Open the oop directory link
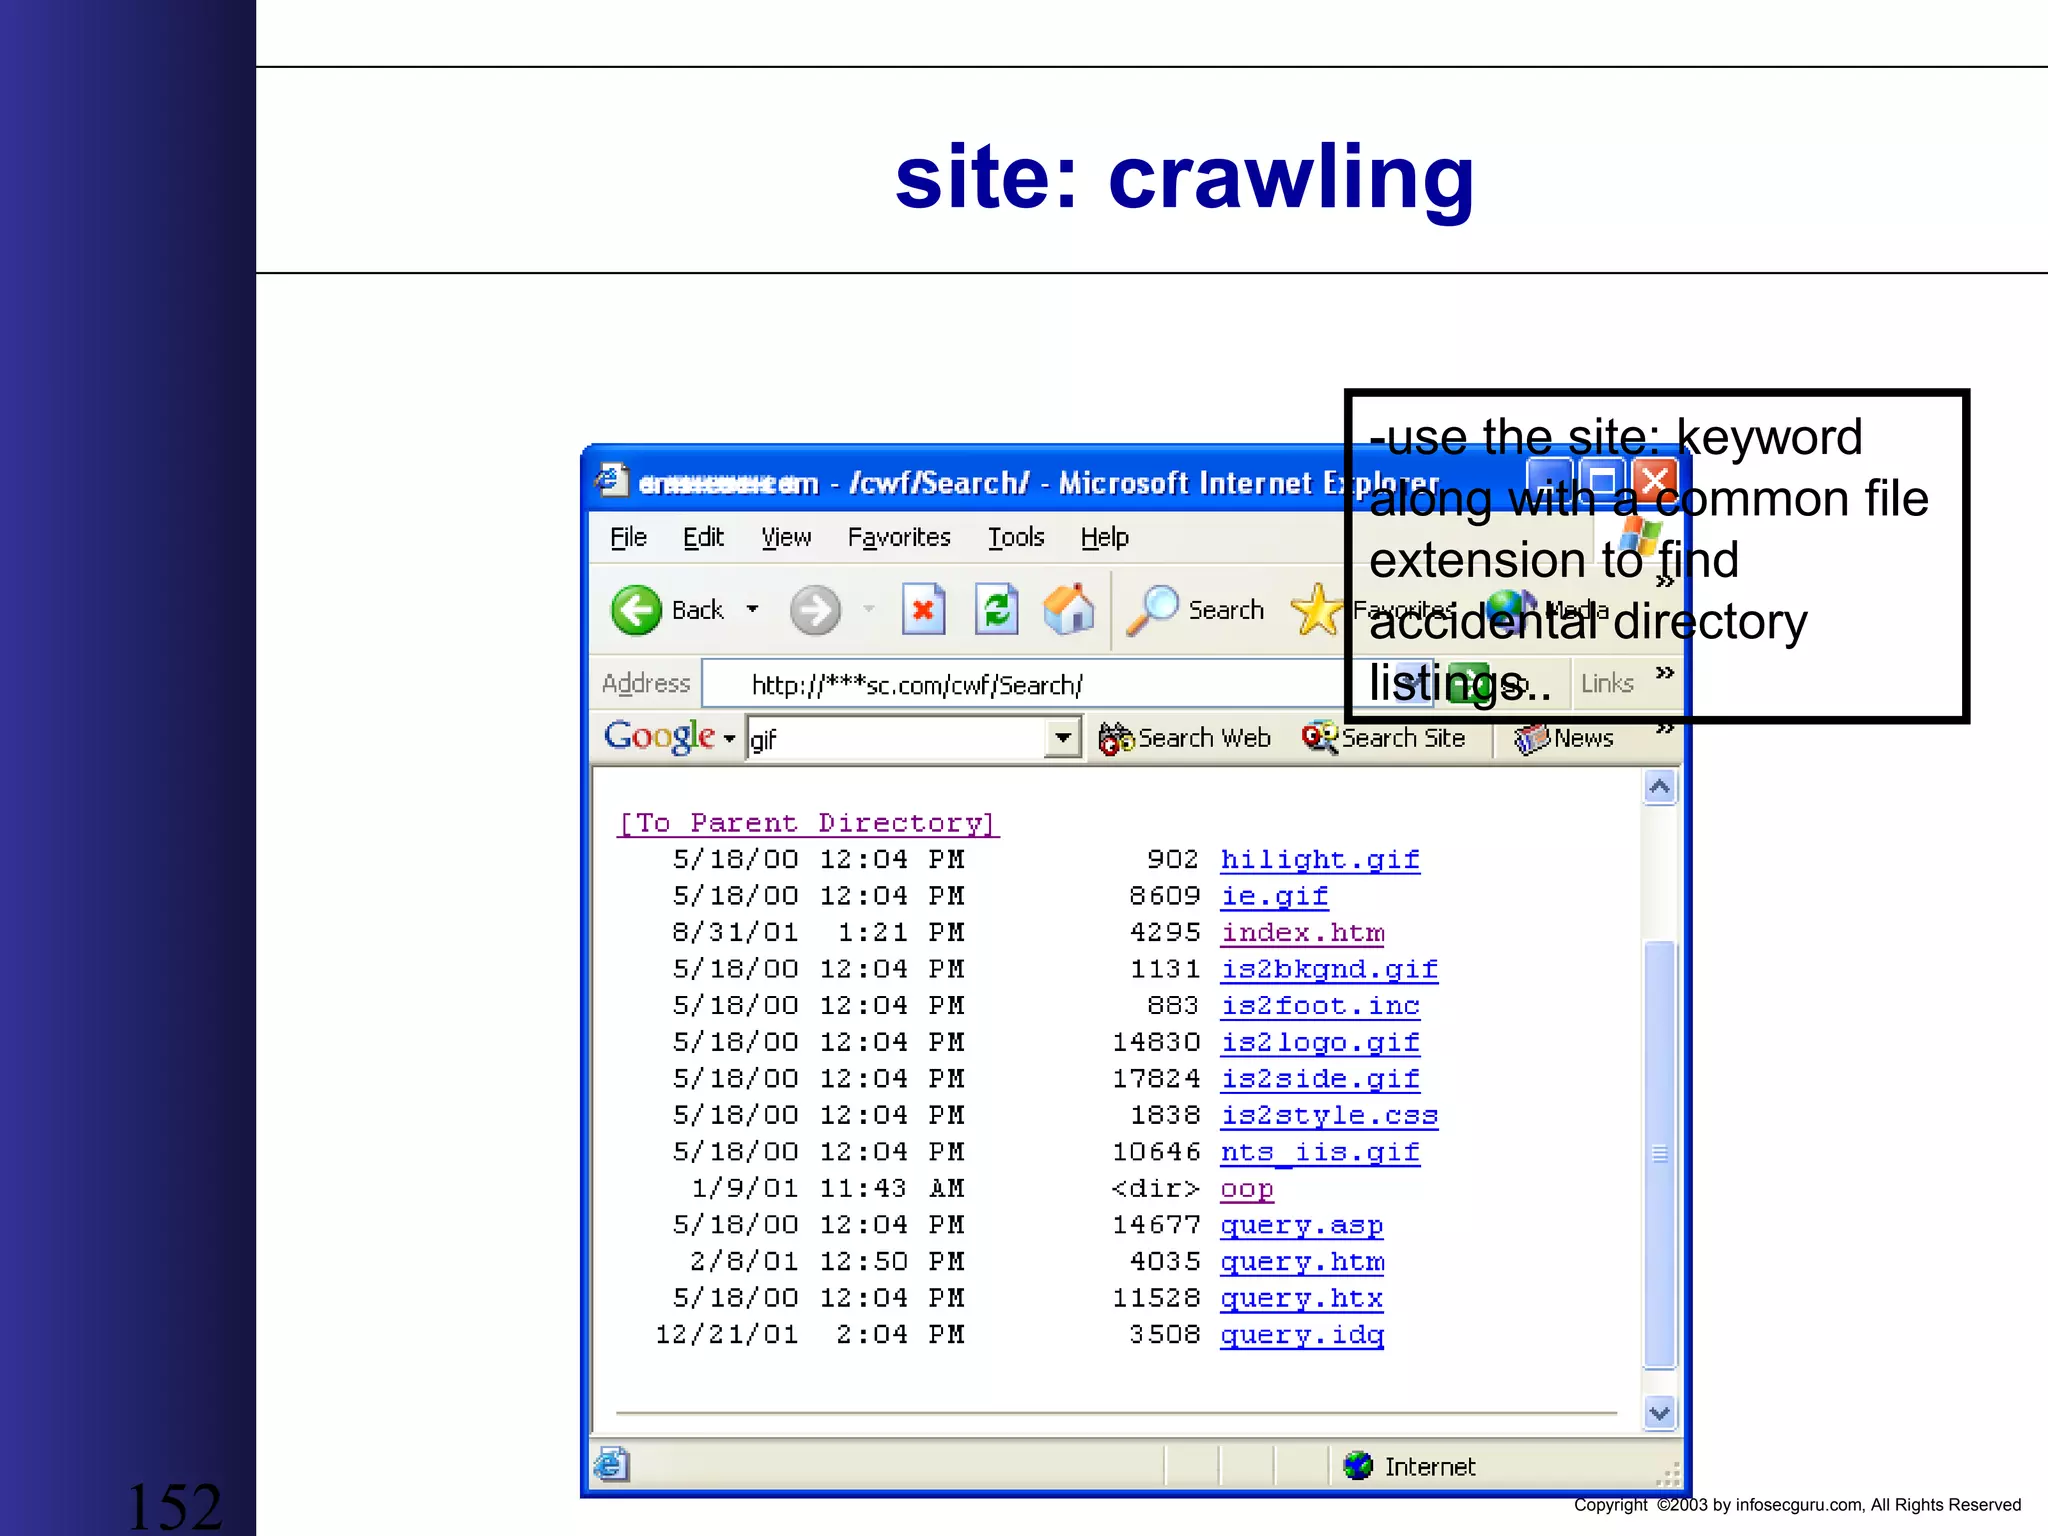 (x=1247, y=1189)
